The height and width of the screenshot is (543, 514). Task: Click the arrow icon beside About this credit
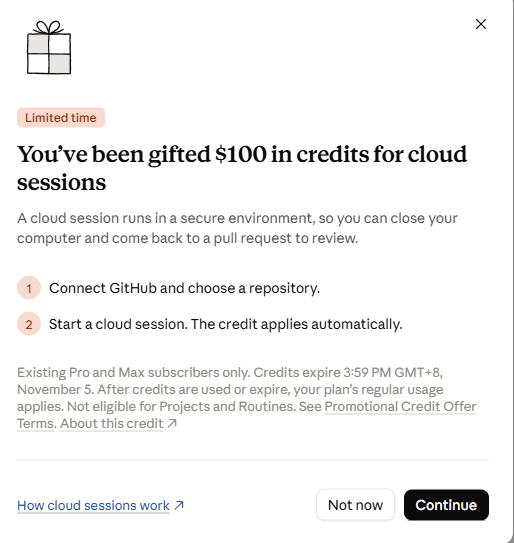click(172, 423)
